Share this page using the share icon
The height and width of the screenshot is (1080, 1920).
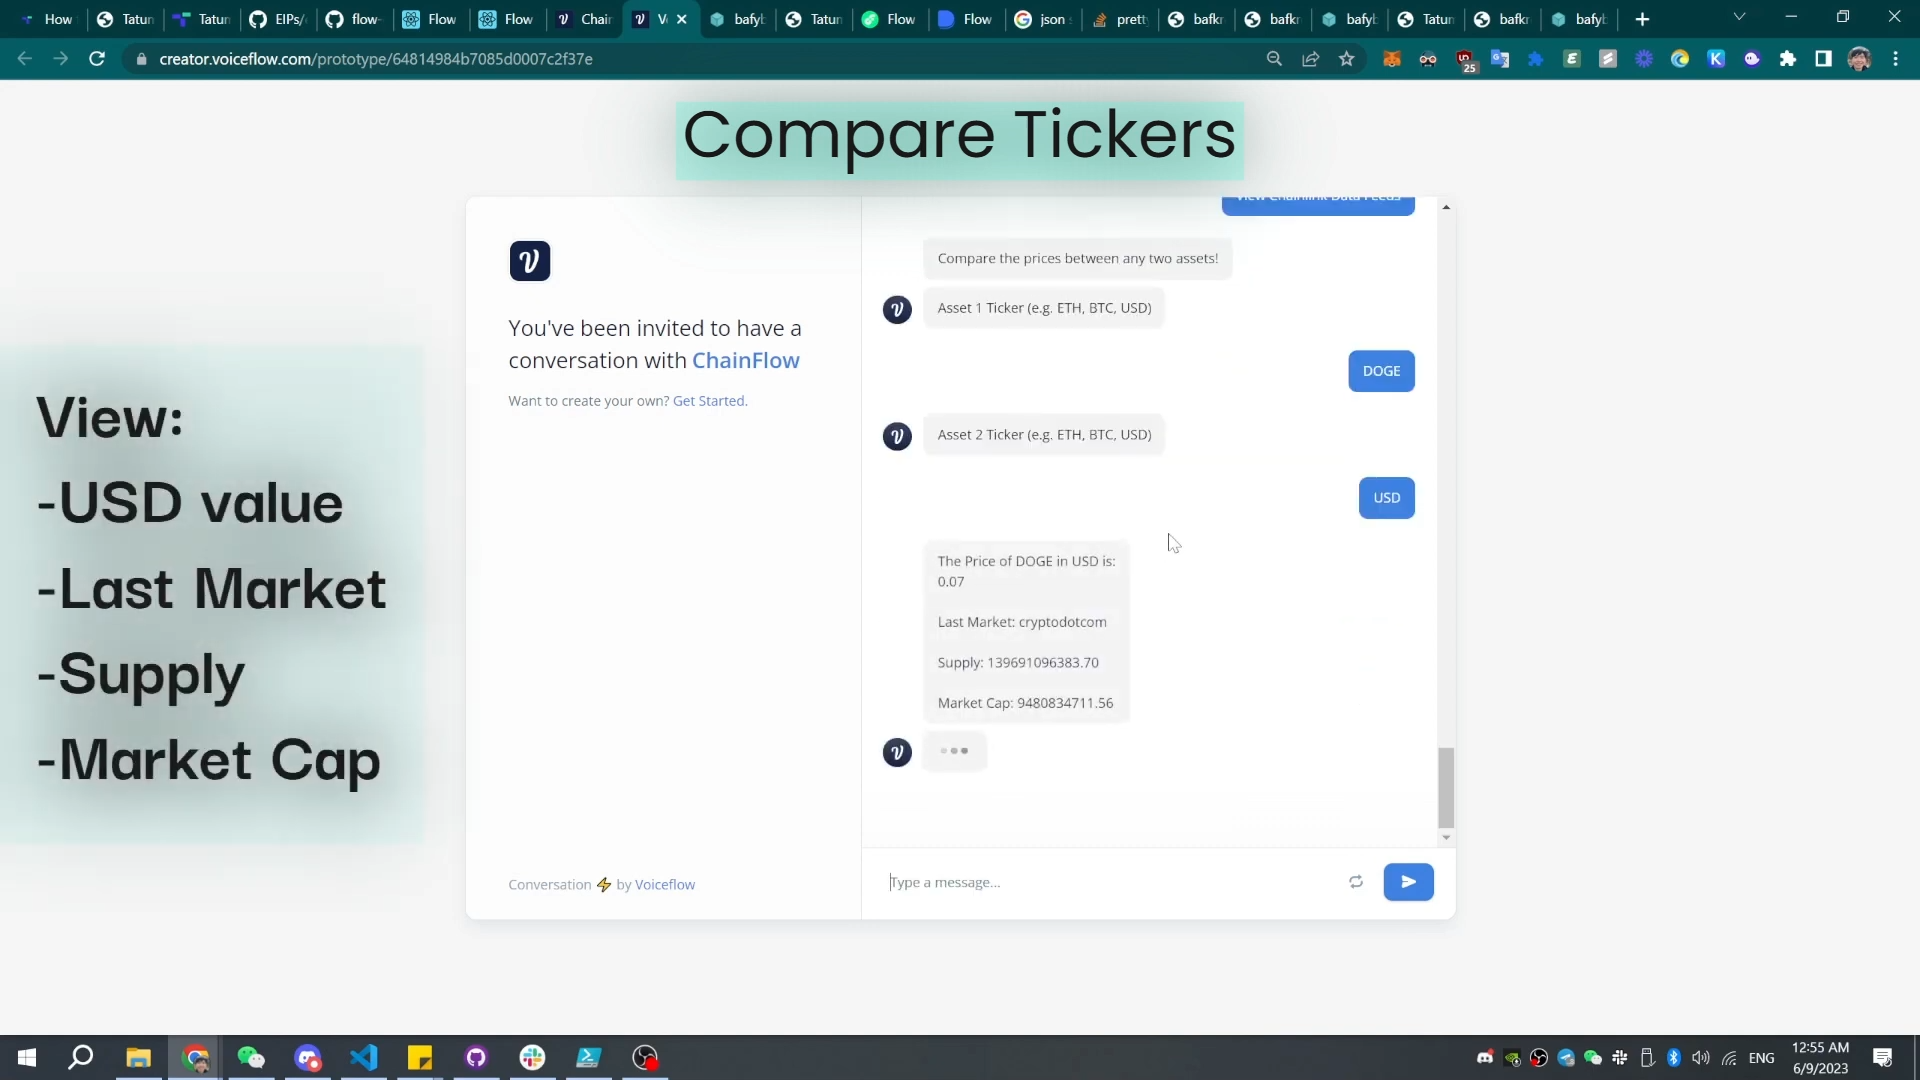pos(1310,59)
